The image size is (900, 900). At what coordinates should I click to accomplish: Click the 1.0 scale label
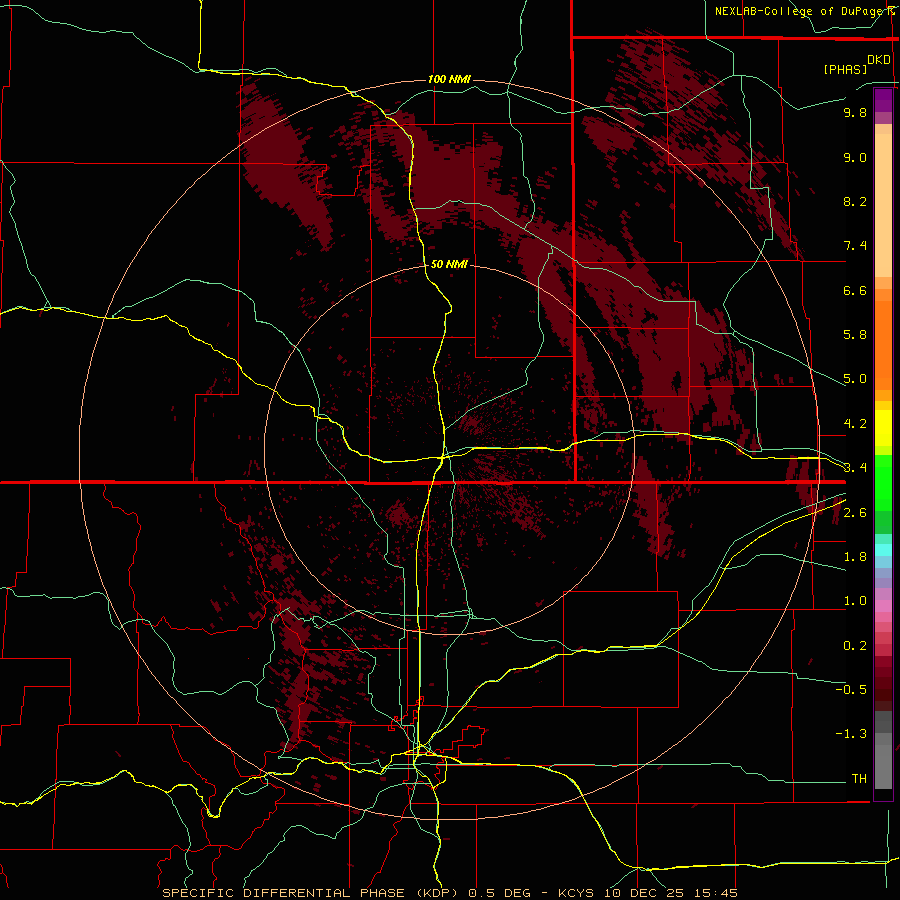(x=855, y=601)
